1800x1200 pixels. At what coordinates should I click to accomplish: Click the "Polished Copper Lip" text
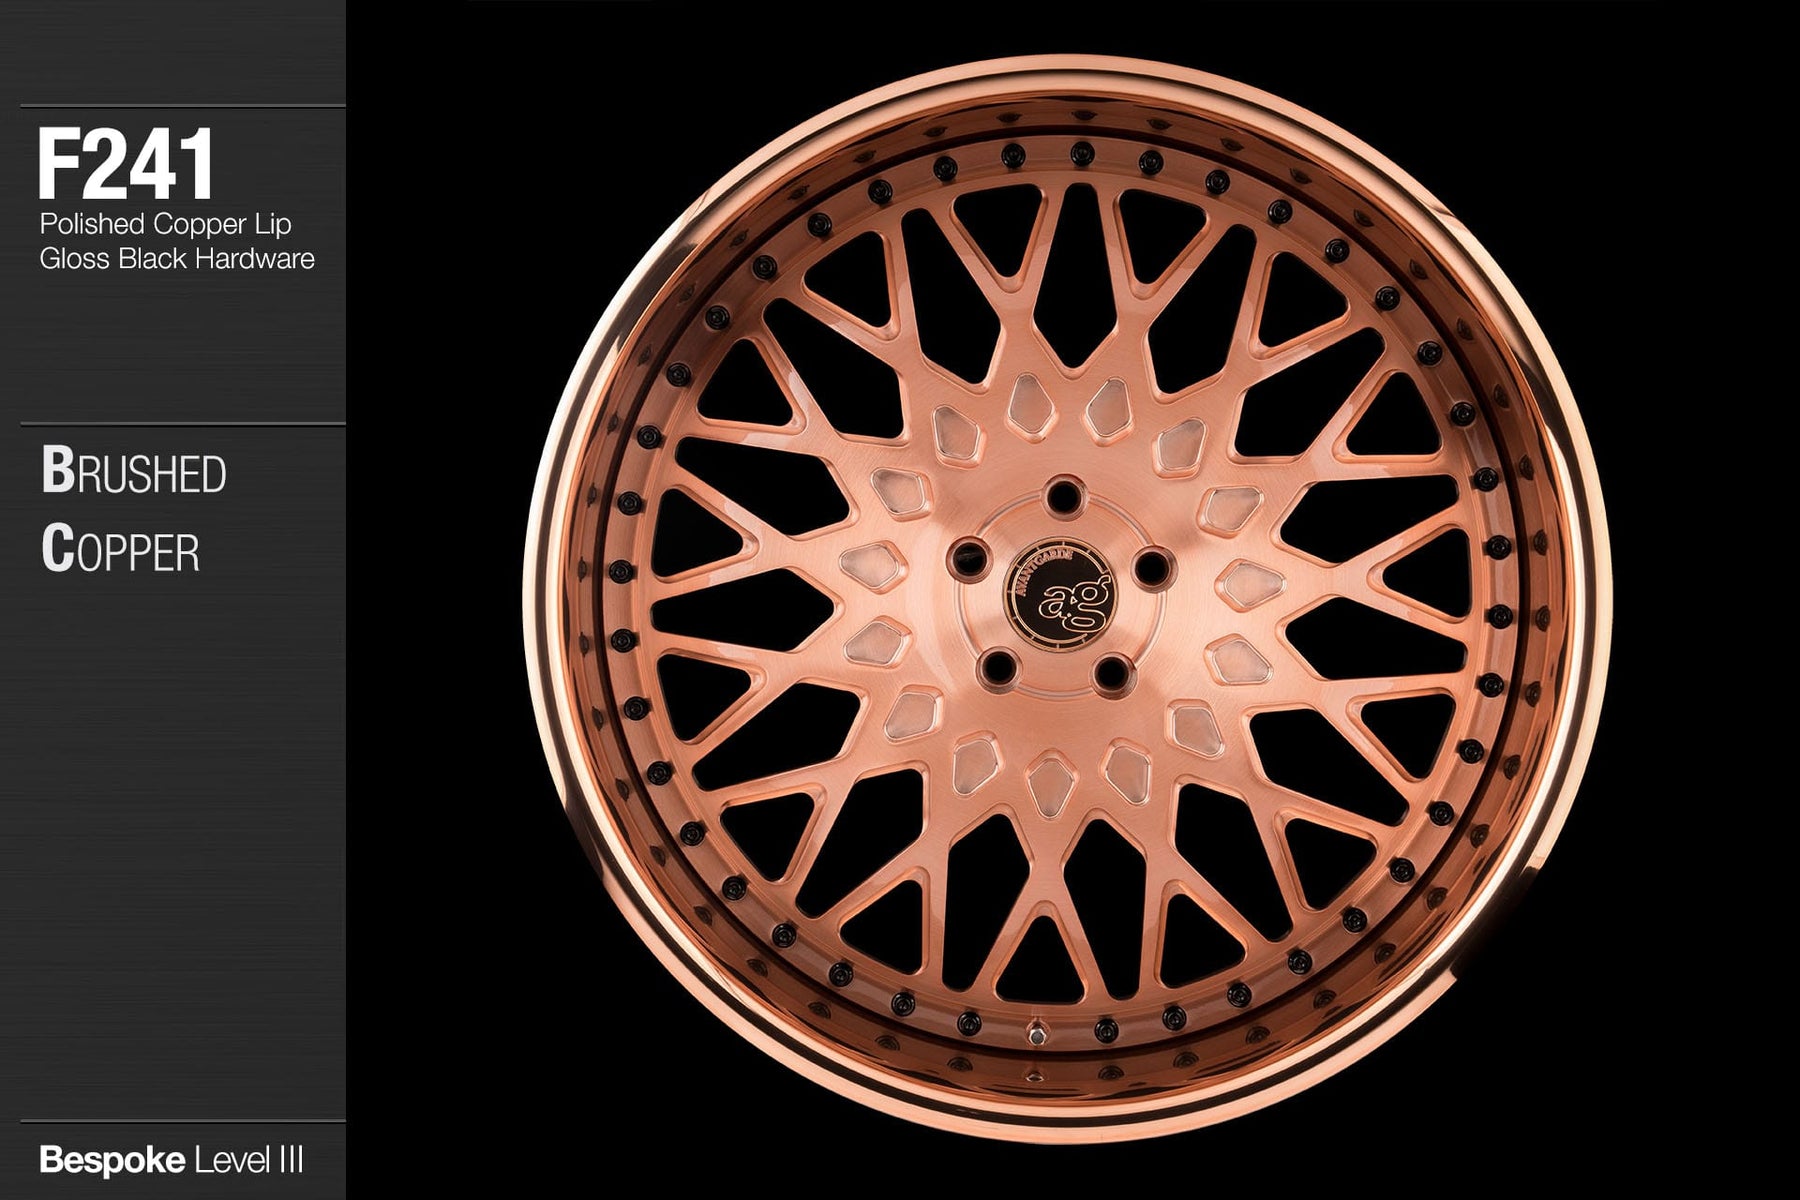click(165, 223)
